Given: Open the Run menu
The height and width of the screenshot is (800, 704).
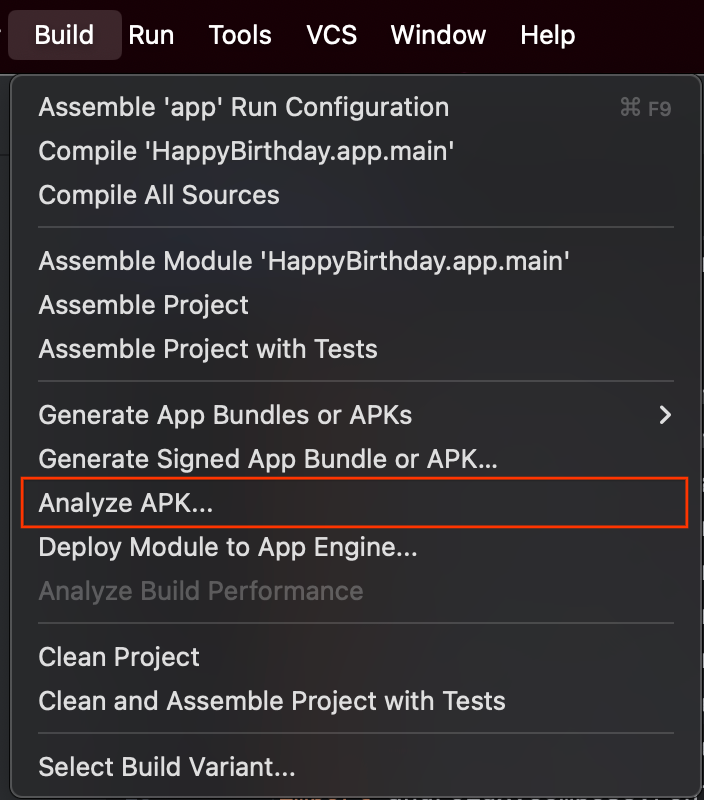Looking at the screenshot, I should [x=151, y=35].
